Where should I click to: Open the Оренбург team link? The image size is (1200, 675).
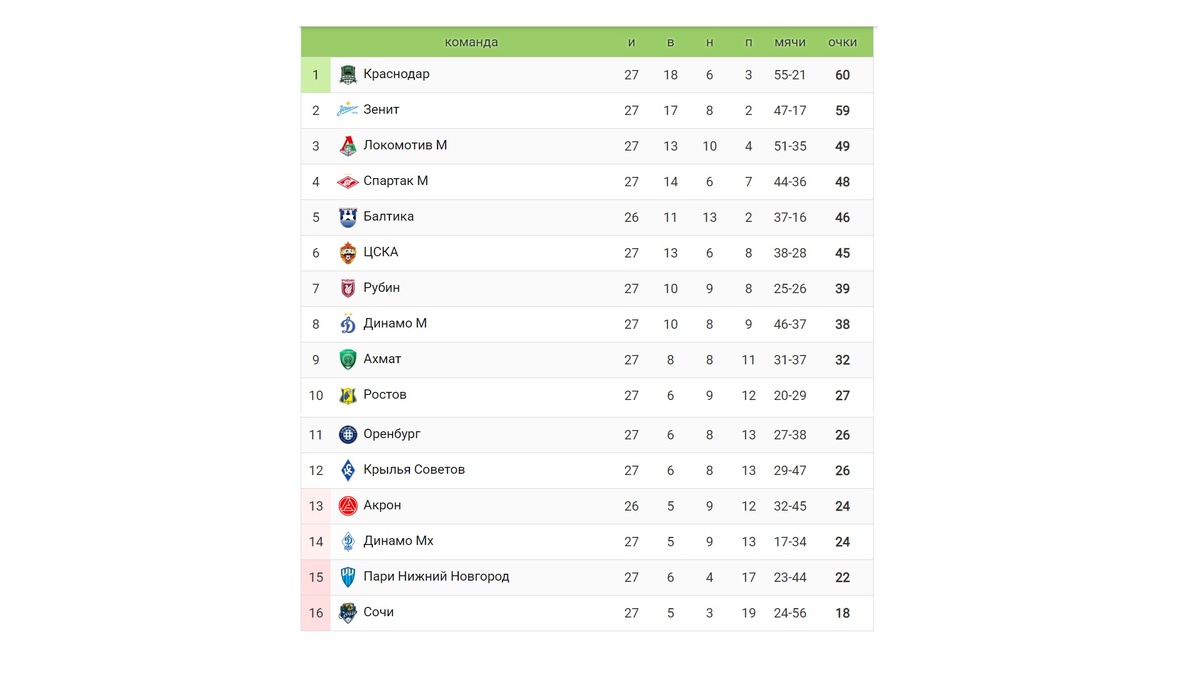click(392, 434)
